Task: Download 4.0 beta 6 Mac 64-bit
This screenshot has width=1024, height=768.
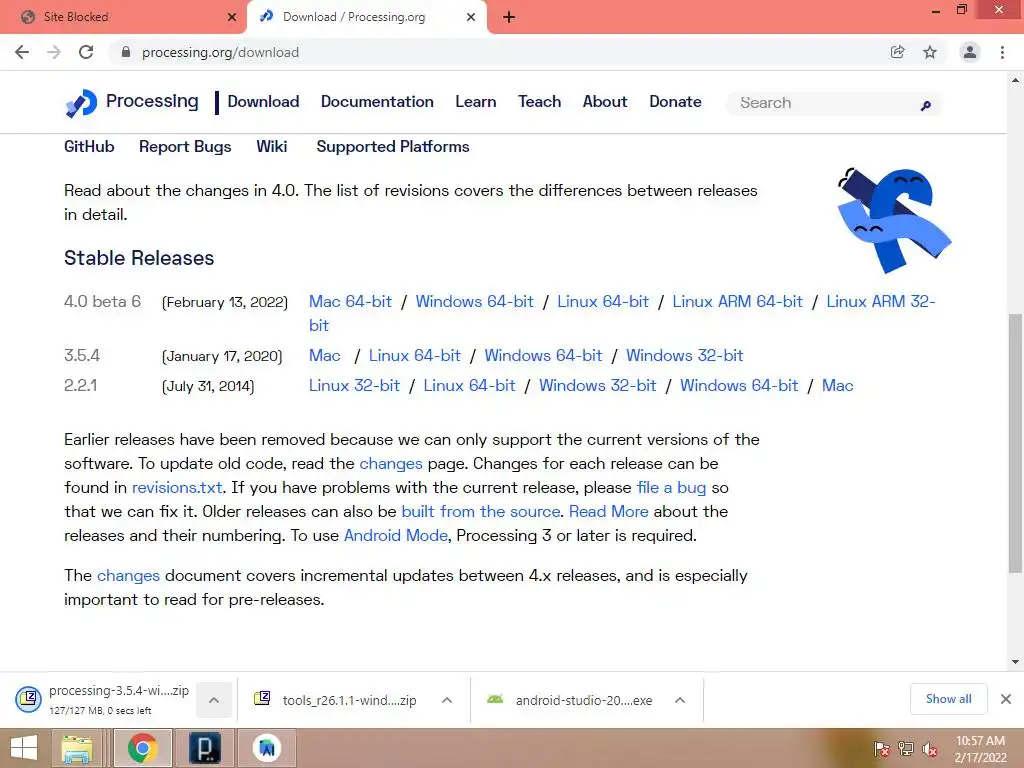Action: 350,302
